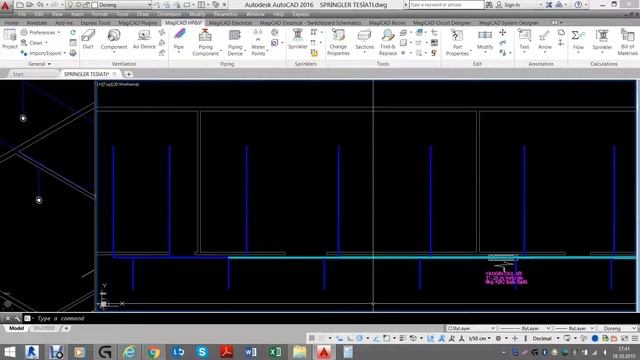This screenshot has height=360, width=640.
Task: Toggle lineweight display in status bar
Action: (x=402, y=338)
